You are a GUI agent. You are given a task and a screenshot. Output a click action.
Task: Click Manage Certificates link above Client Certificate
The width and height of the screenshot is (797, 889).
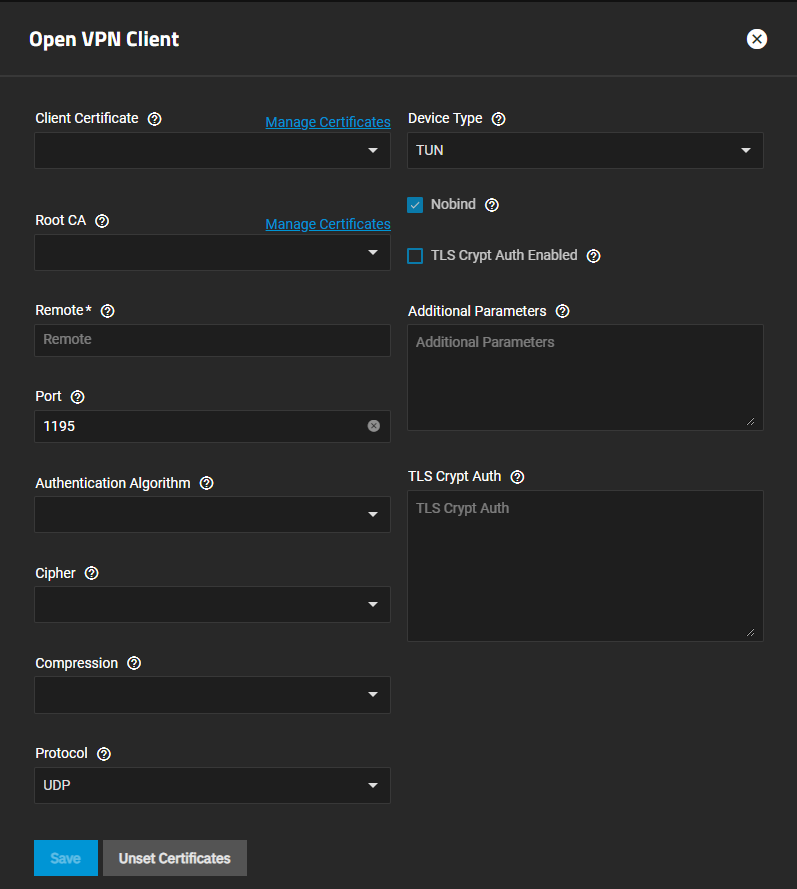click(328, 122)
